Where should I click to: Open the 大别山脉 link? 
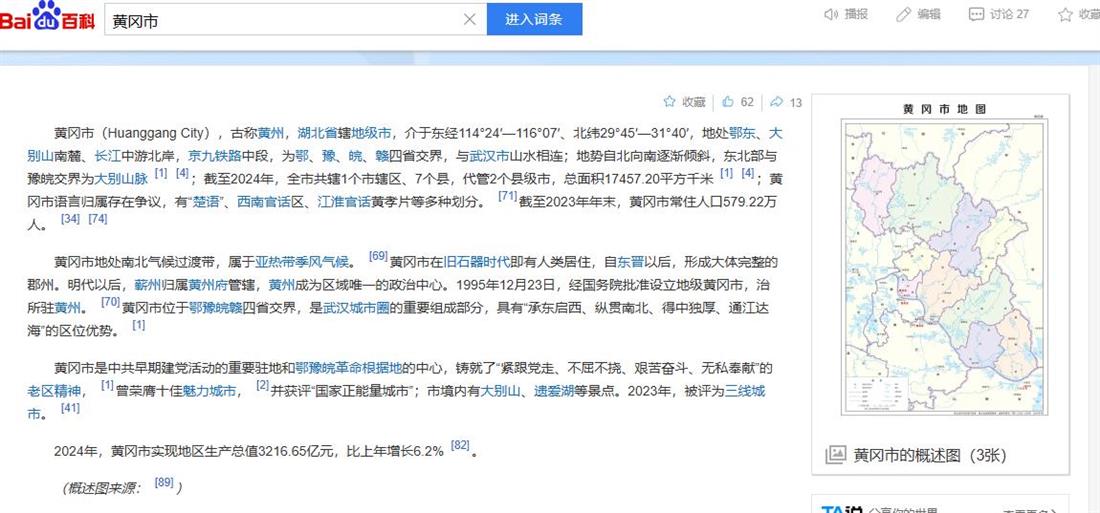click(x=121, y=179)
